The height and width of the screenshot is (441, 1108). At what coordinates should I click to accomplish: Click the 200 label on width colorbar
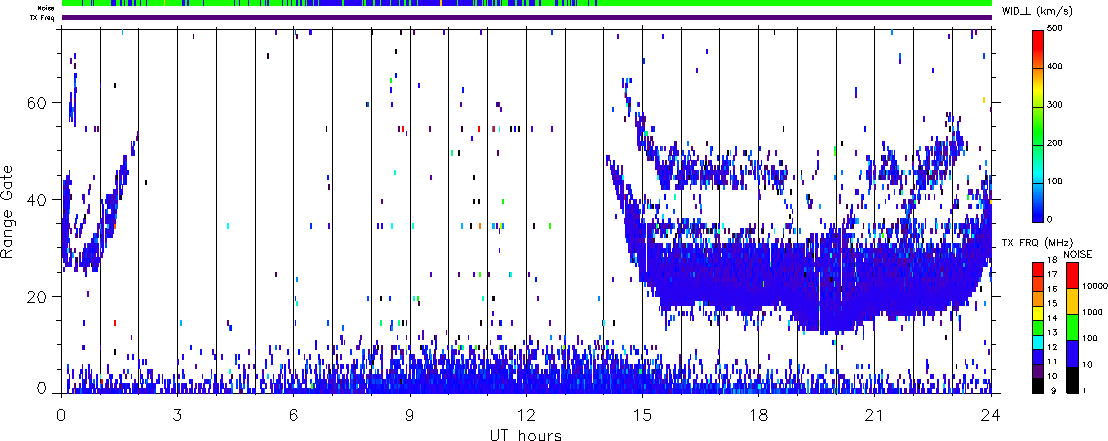[x=1055, y=143]
